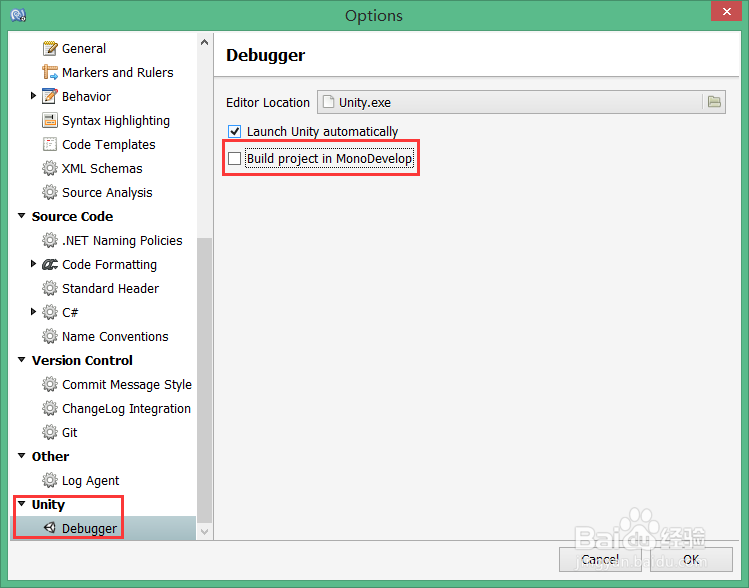The image size is (749, 588).
Task: Click the Log Agent gear icon
Action: (x=50, y=480)
